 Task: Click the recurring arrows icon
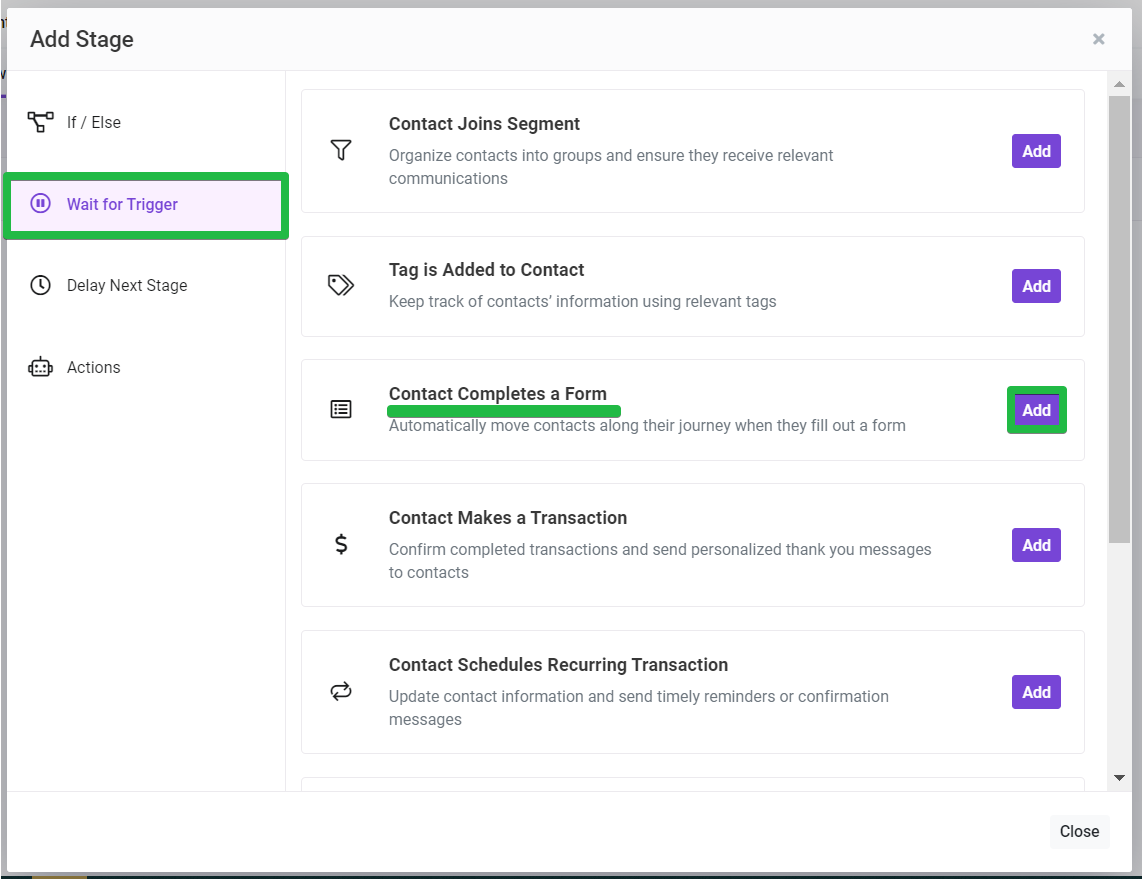click(341, 691)
